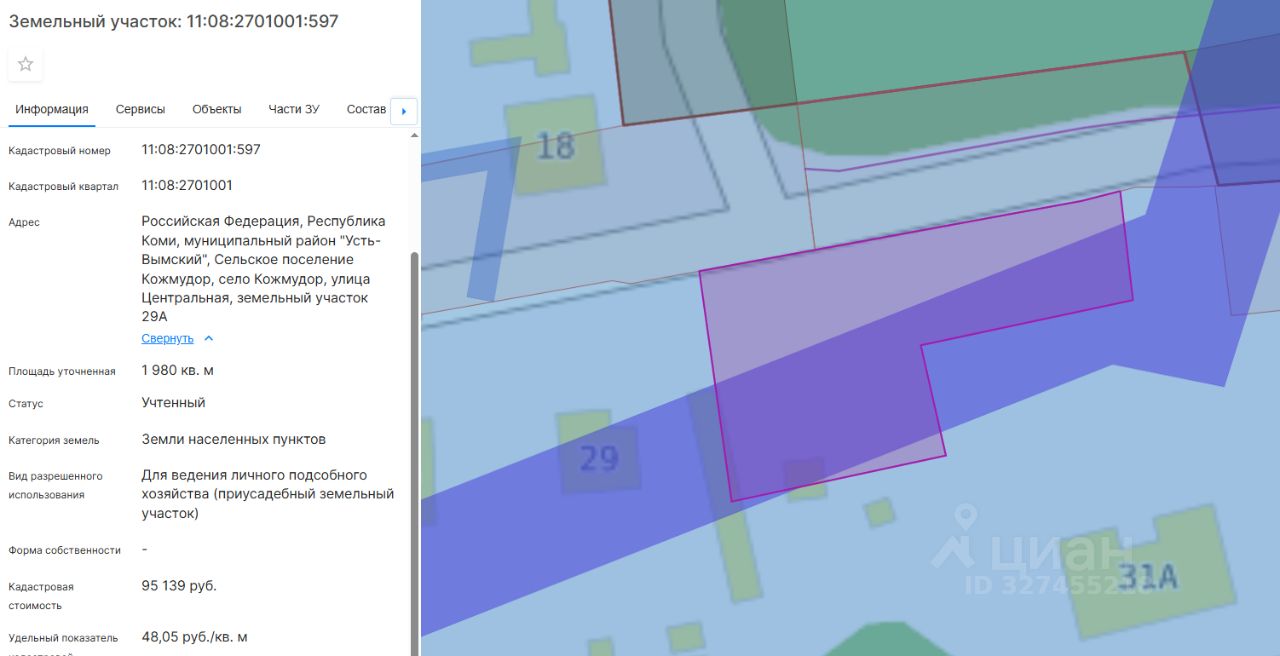Click the info panel vertical scrollbar
Image resolution: width=1280 pixels, height=656 pixels.
tap(415, 454)
